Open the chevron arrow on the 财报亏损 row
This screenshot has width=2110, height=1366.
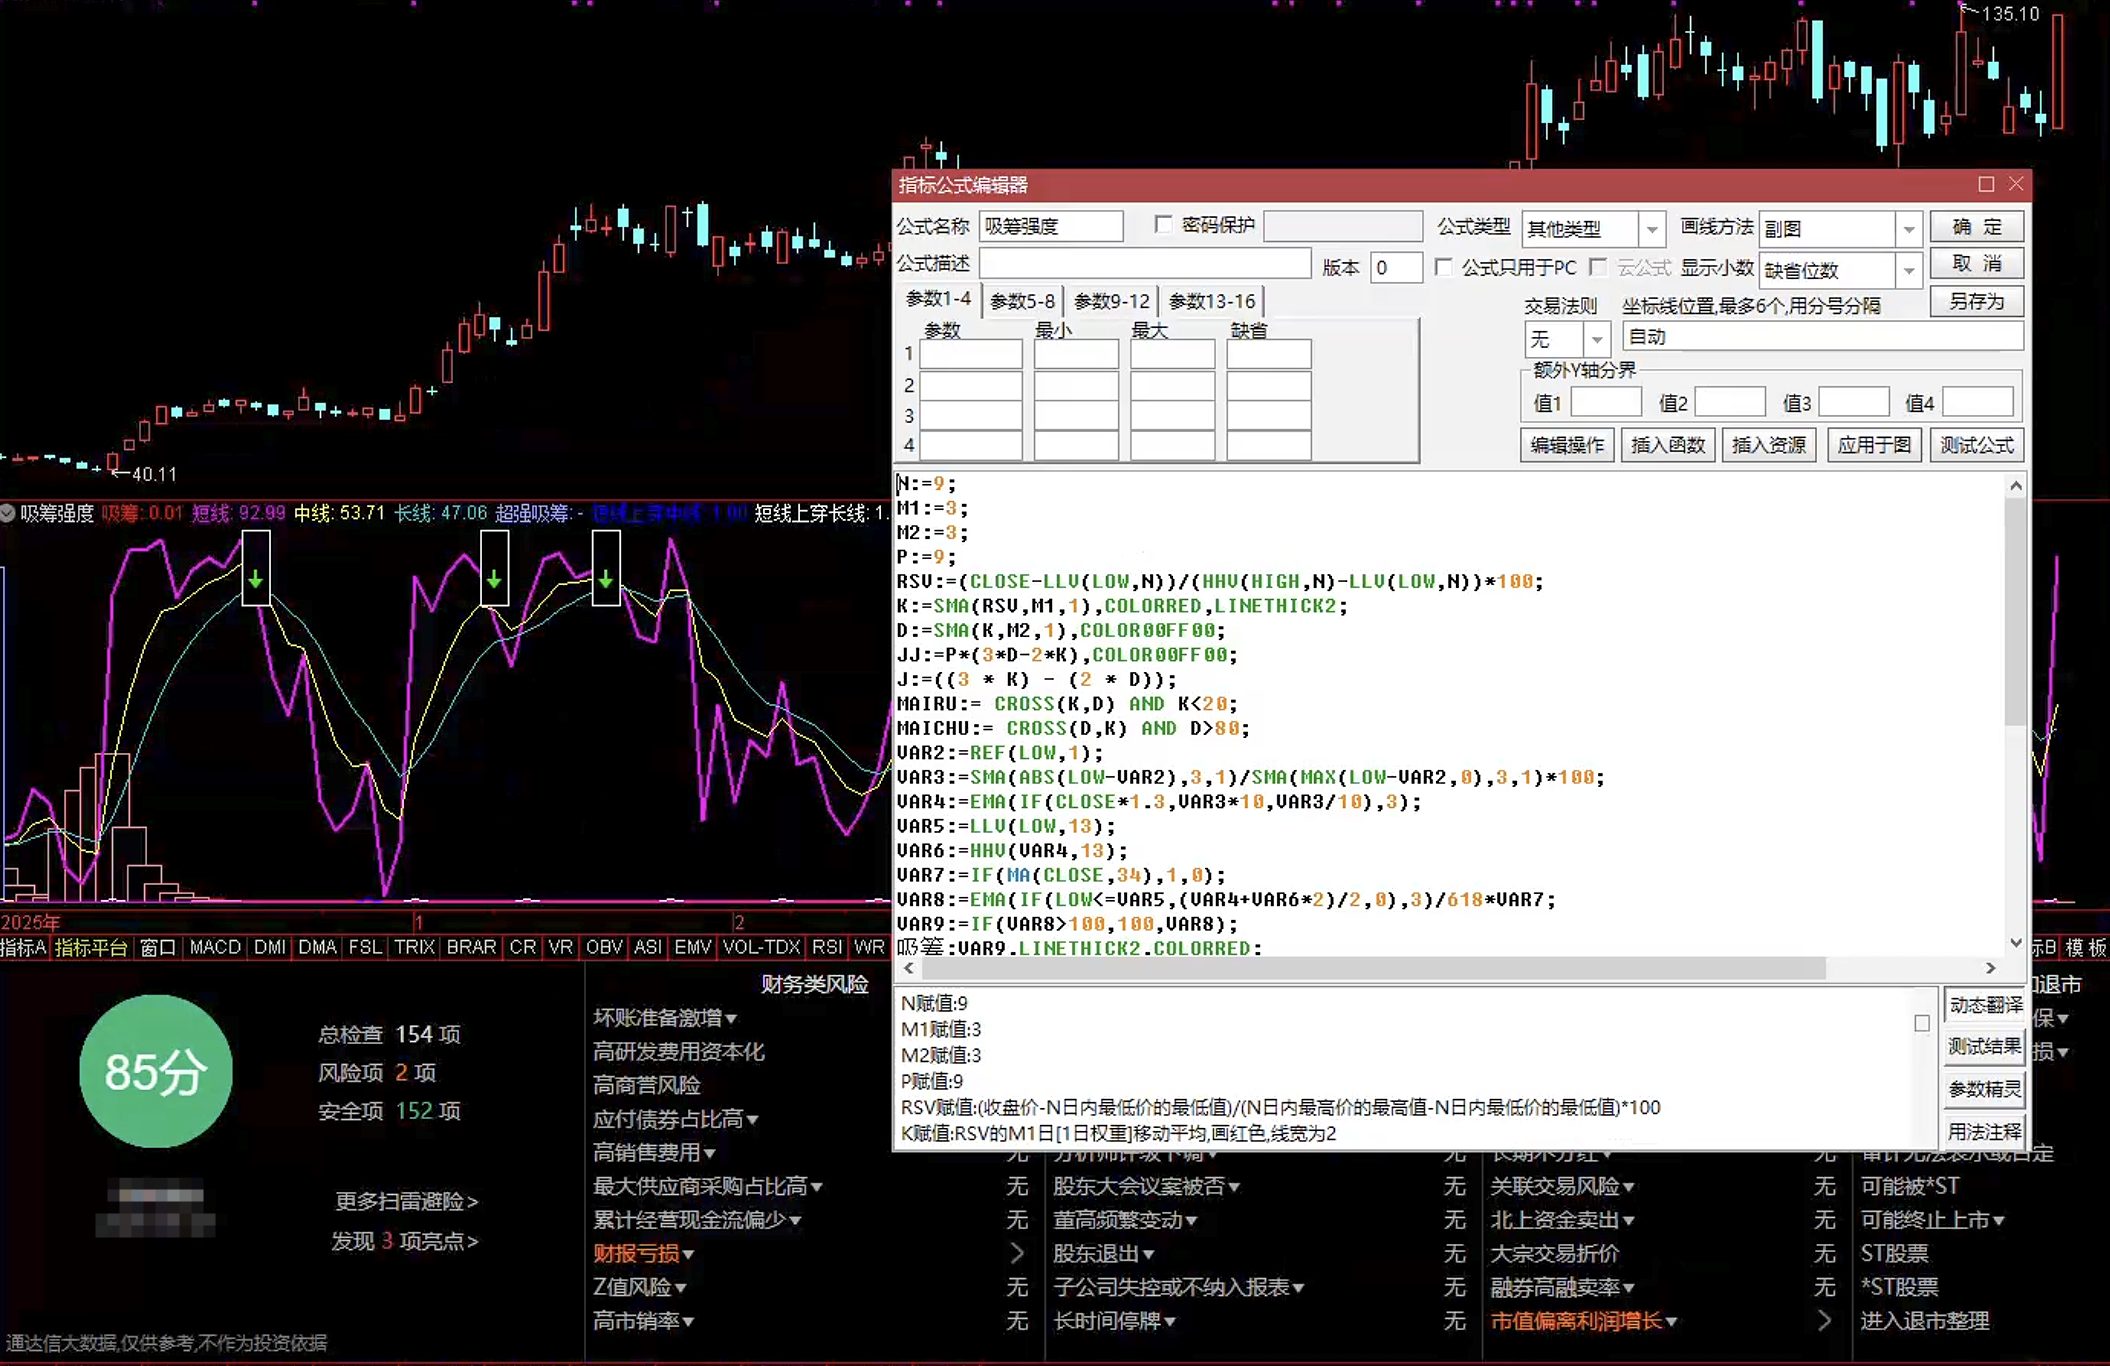[x=1017, y=1253]
